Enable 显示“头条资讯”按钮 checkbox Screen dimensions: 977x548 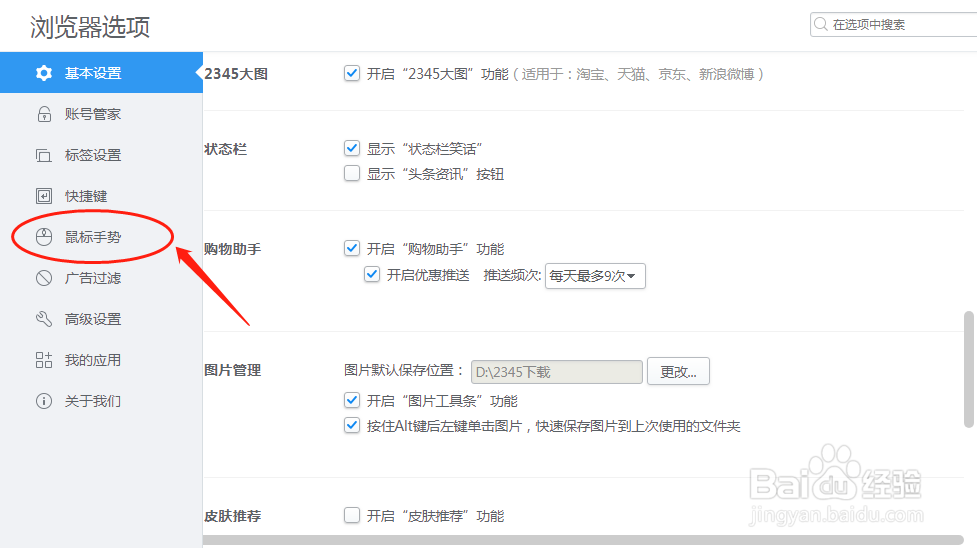352,173
